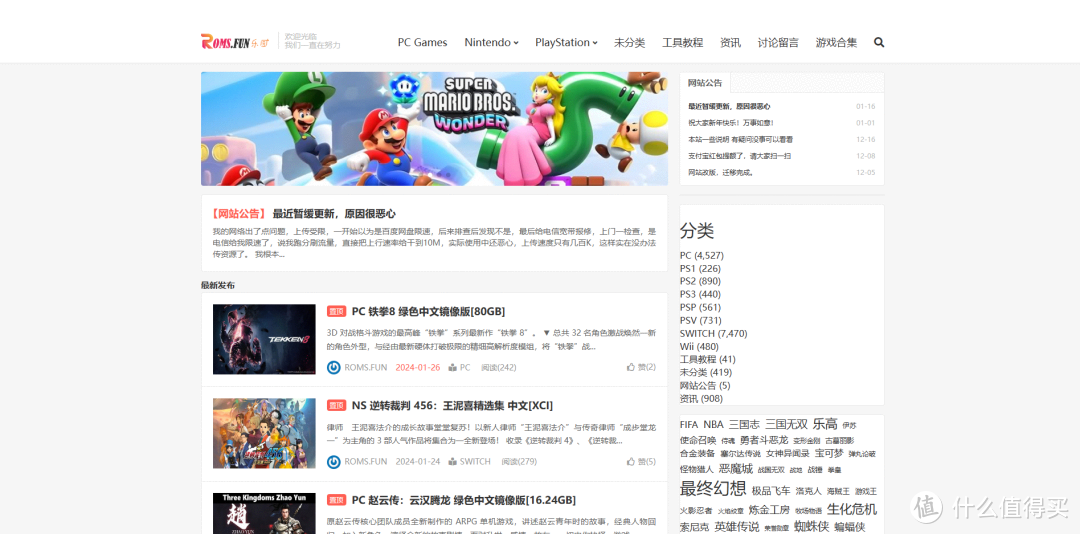
Task: Click ROMS.FUN author name on 逆转裁判 post
Action: pos(366,462)
